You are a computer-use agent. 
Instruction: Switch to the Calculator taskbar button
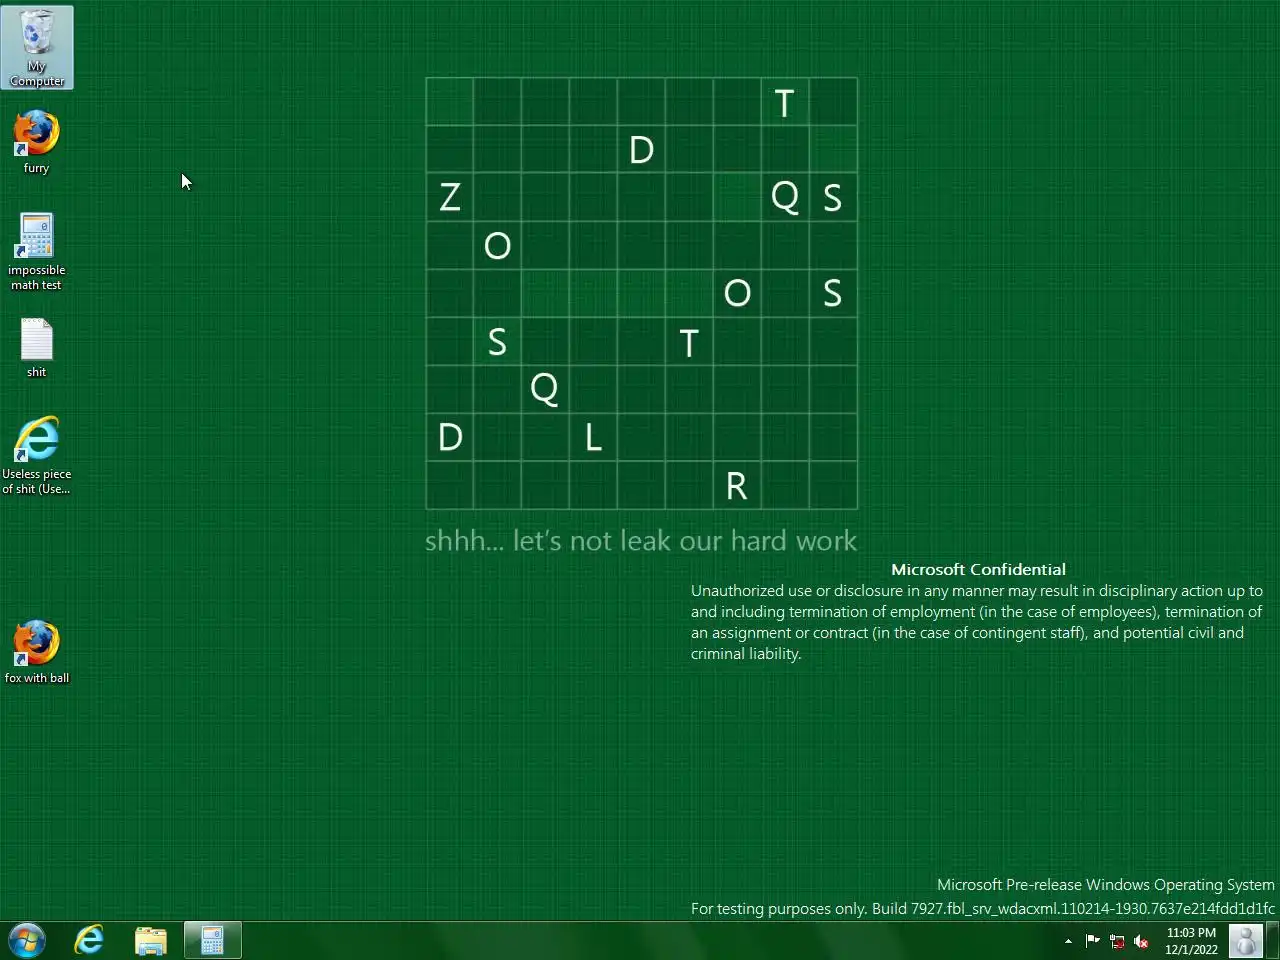[x=212, y=940]
